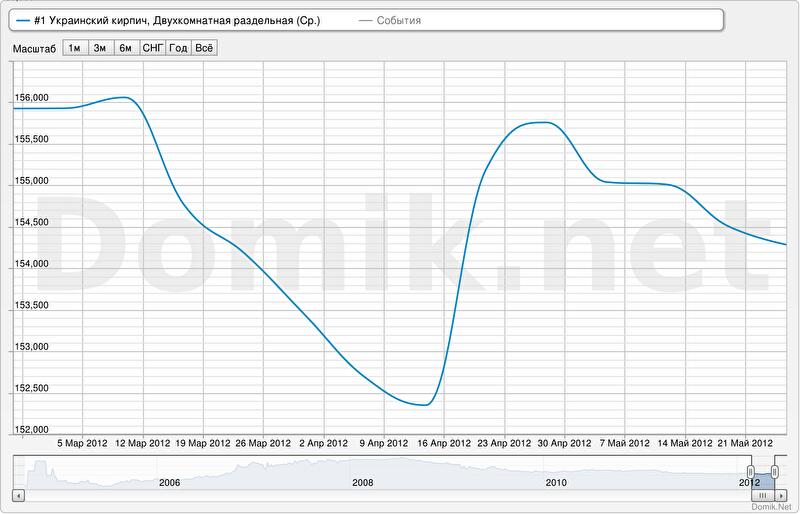
Task: Toggle the События legend item
Action: click(398, 20)
